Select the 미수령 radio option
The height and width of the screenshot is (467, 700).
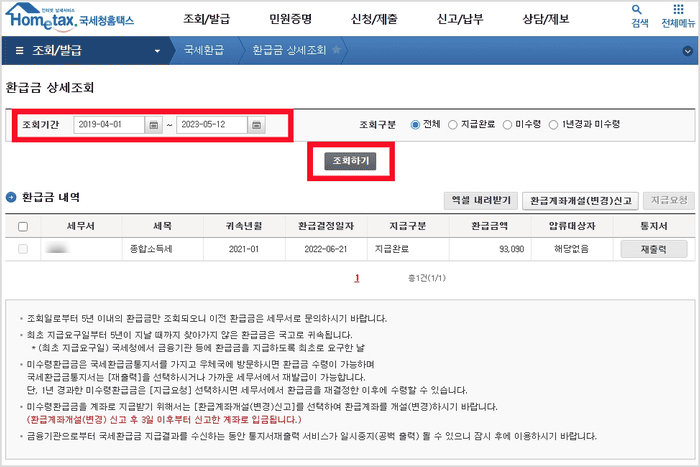(x=507, y=125)
